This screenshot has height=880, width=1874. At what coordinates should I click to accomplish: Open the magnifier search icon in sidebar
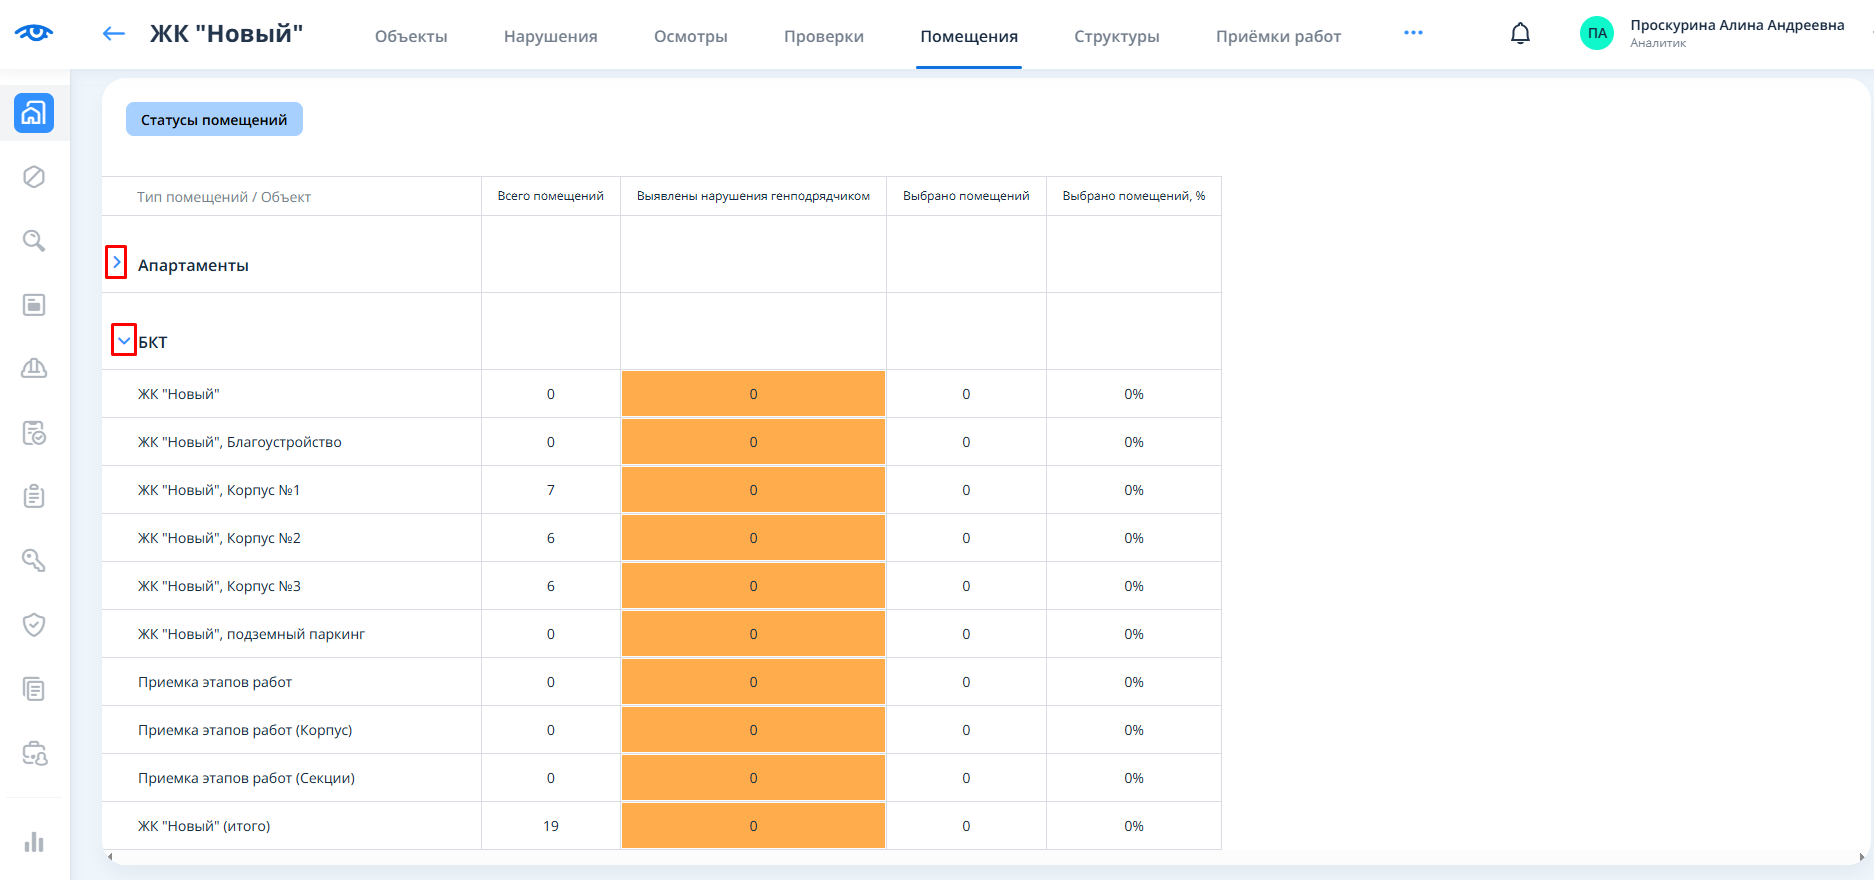[x=34, y=241]
